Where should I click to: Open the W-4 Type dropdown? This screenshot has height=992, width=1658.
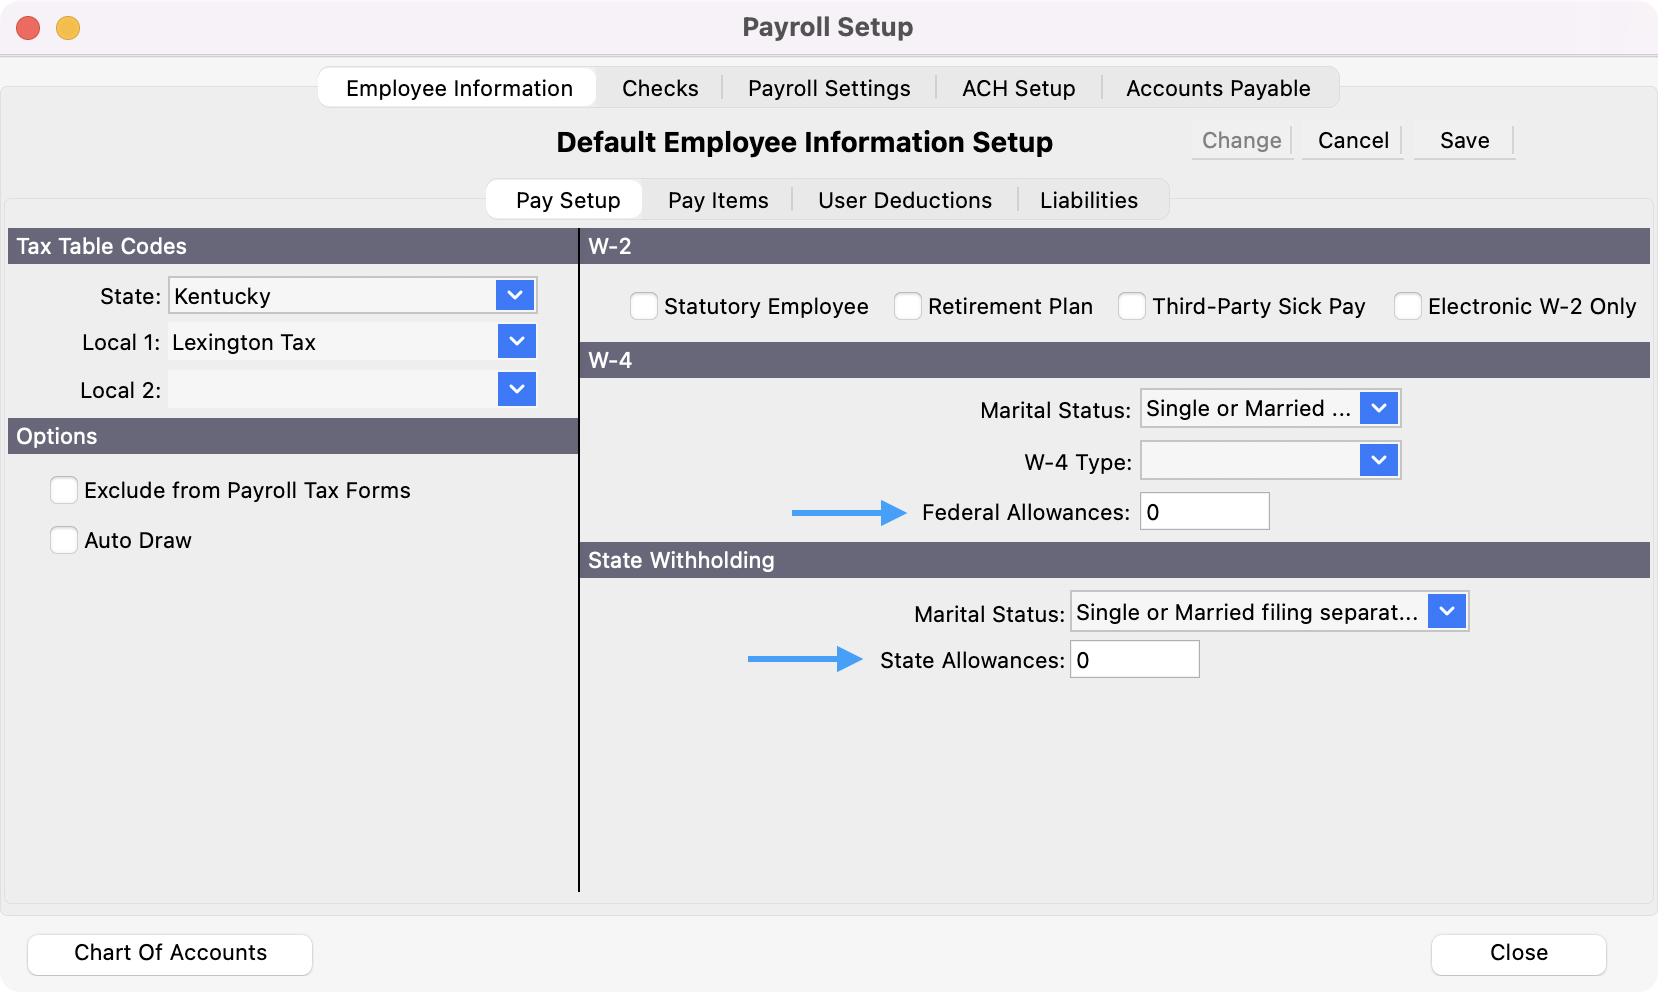[1378, 460]
